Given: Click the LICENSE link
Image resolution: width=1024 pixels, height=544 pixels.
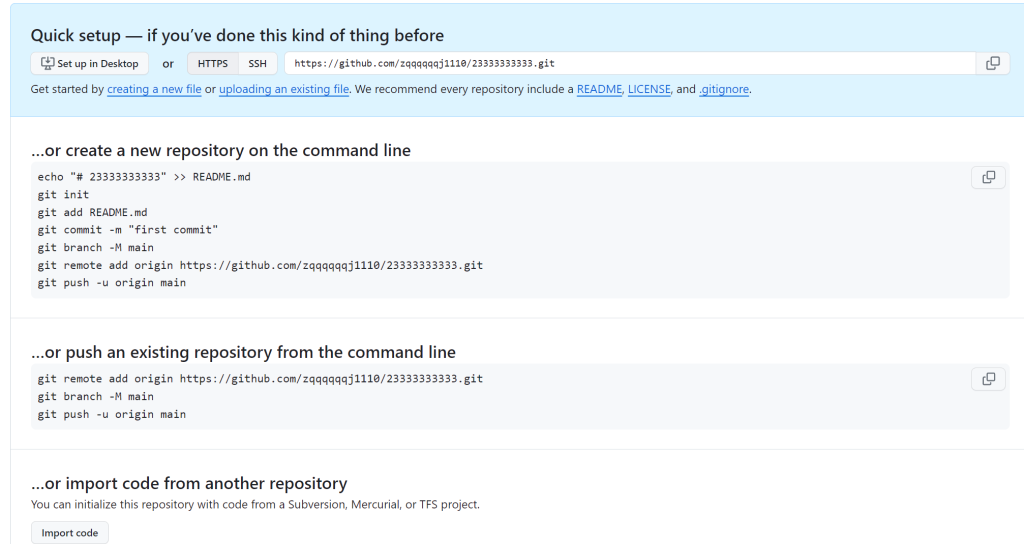Looking at the screenshot, I should pyautogui.click(x=649, y=89).
